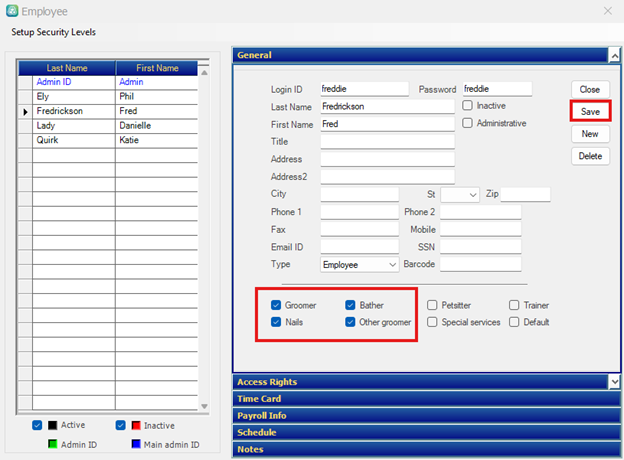Click the First Name input field
The height and width of the screenshot is (460, 624).
pyautogui.click(x=388, y=124)
